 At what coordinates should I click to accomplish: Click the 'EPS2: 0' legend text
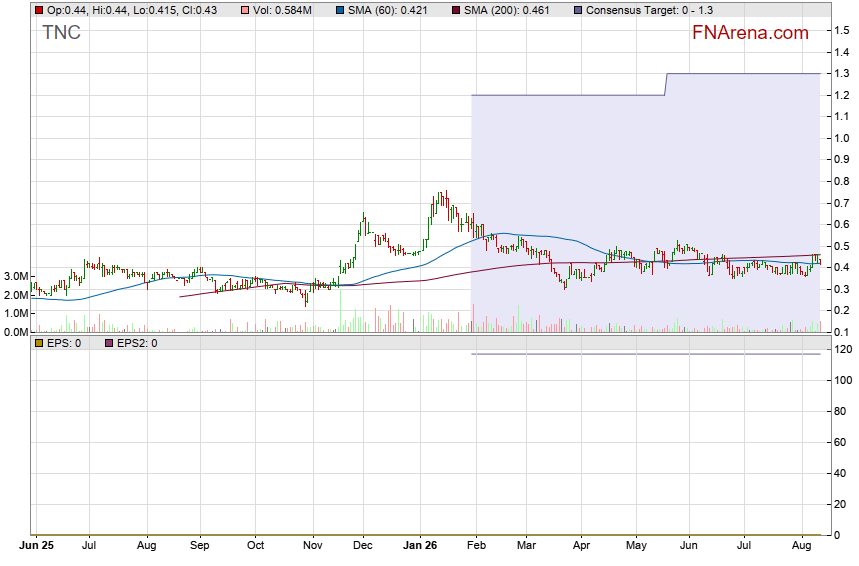(137, 344)
